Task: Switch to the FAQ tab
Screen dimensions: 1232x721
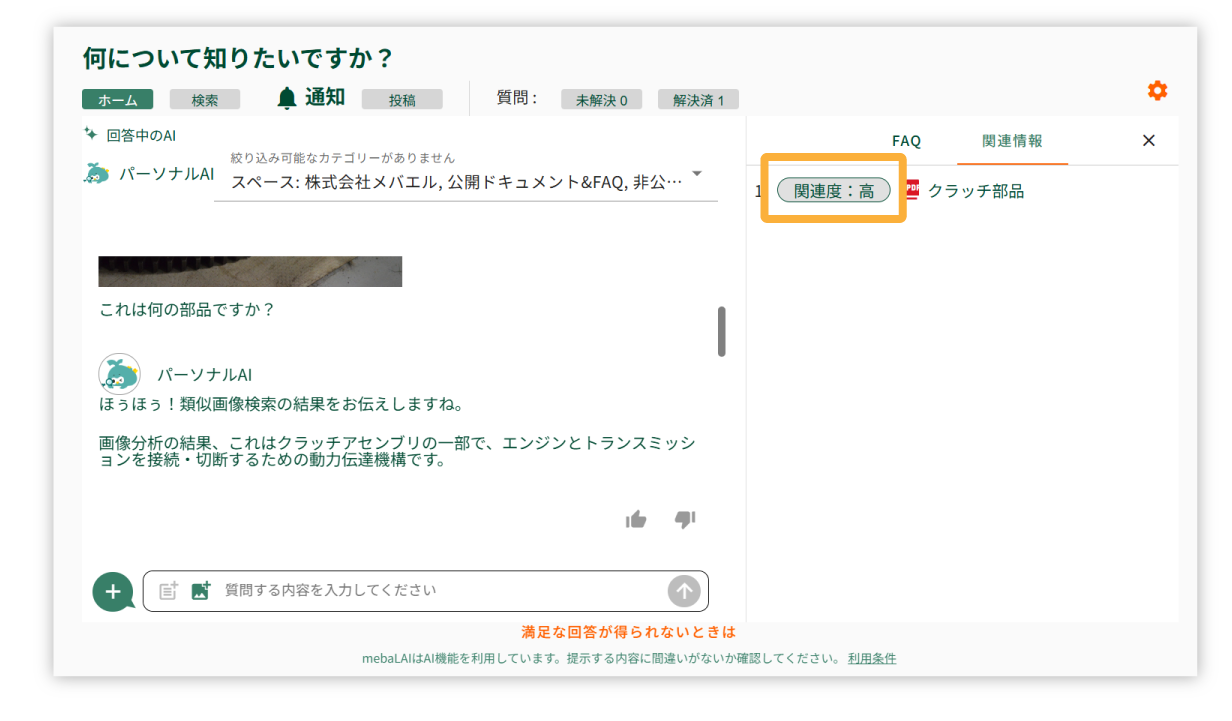Action: [x=906, y=141]
